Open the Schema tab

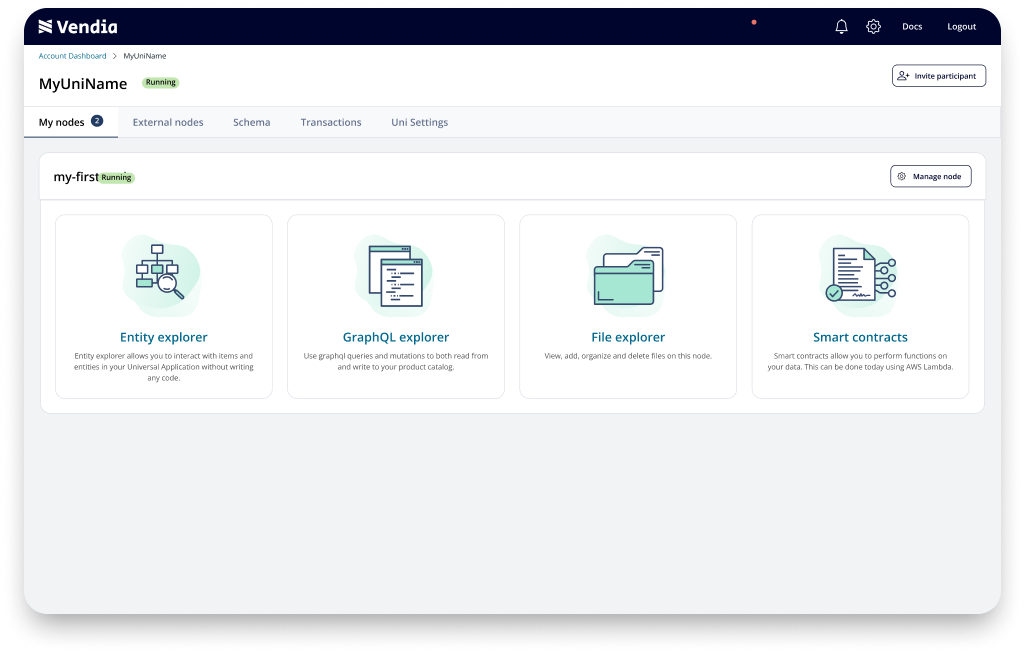pyautogui.click(x=252, y=122)
